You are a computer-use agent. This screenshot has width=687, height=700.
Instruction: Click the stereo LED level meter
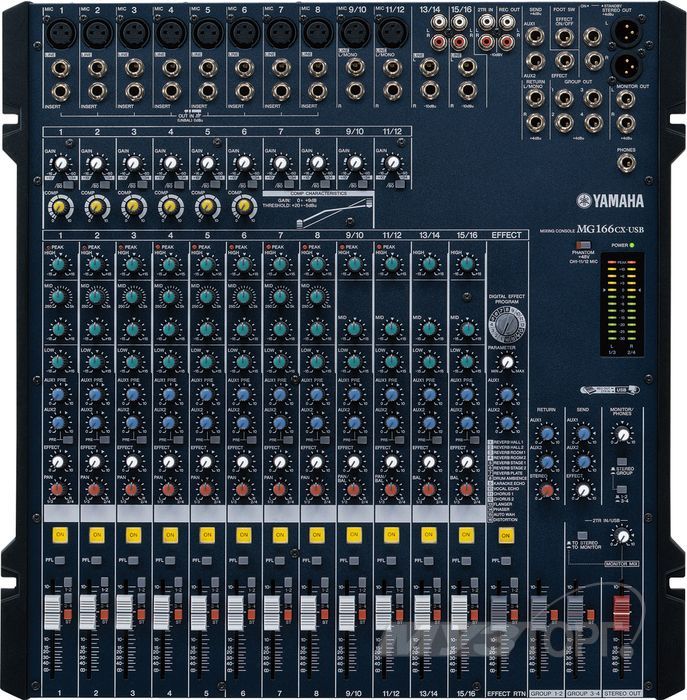[x=622, y=304]
